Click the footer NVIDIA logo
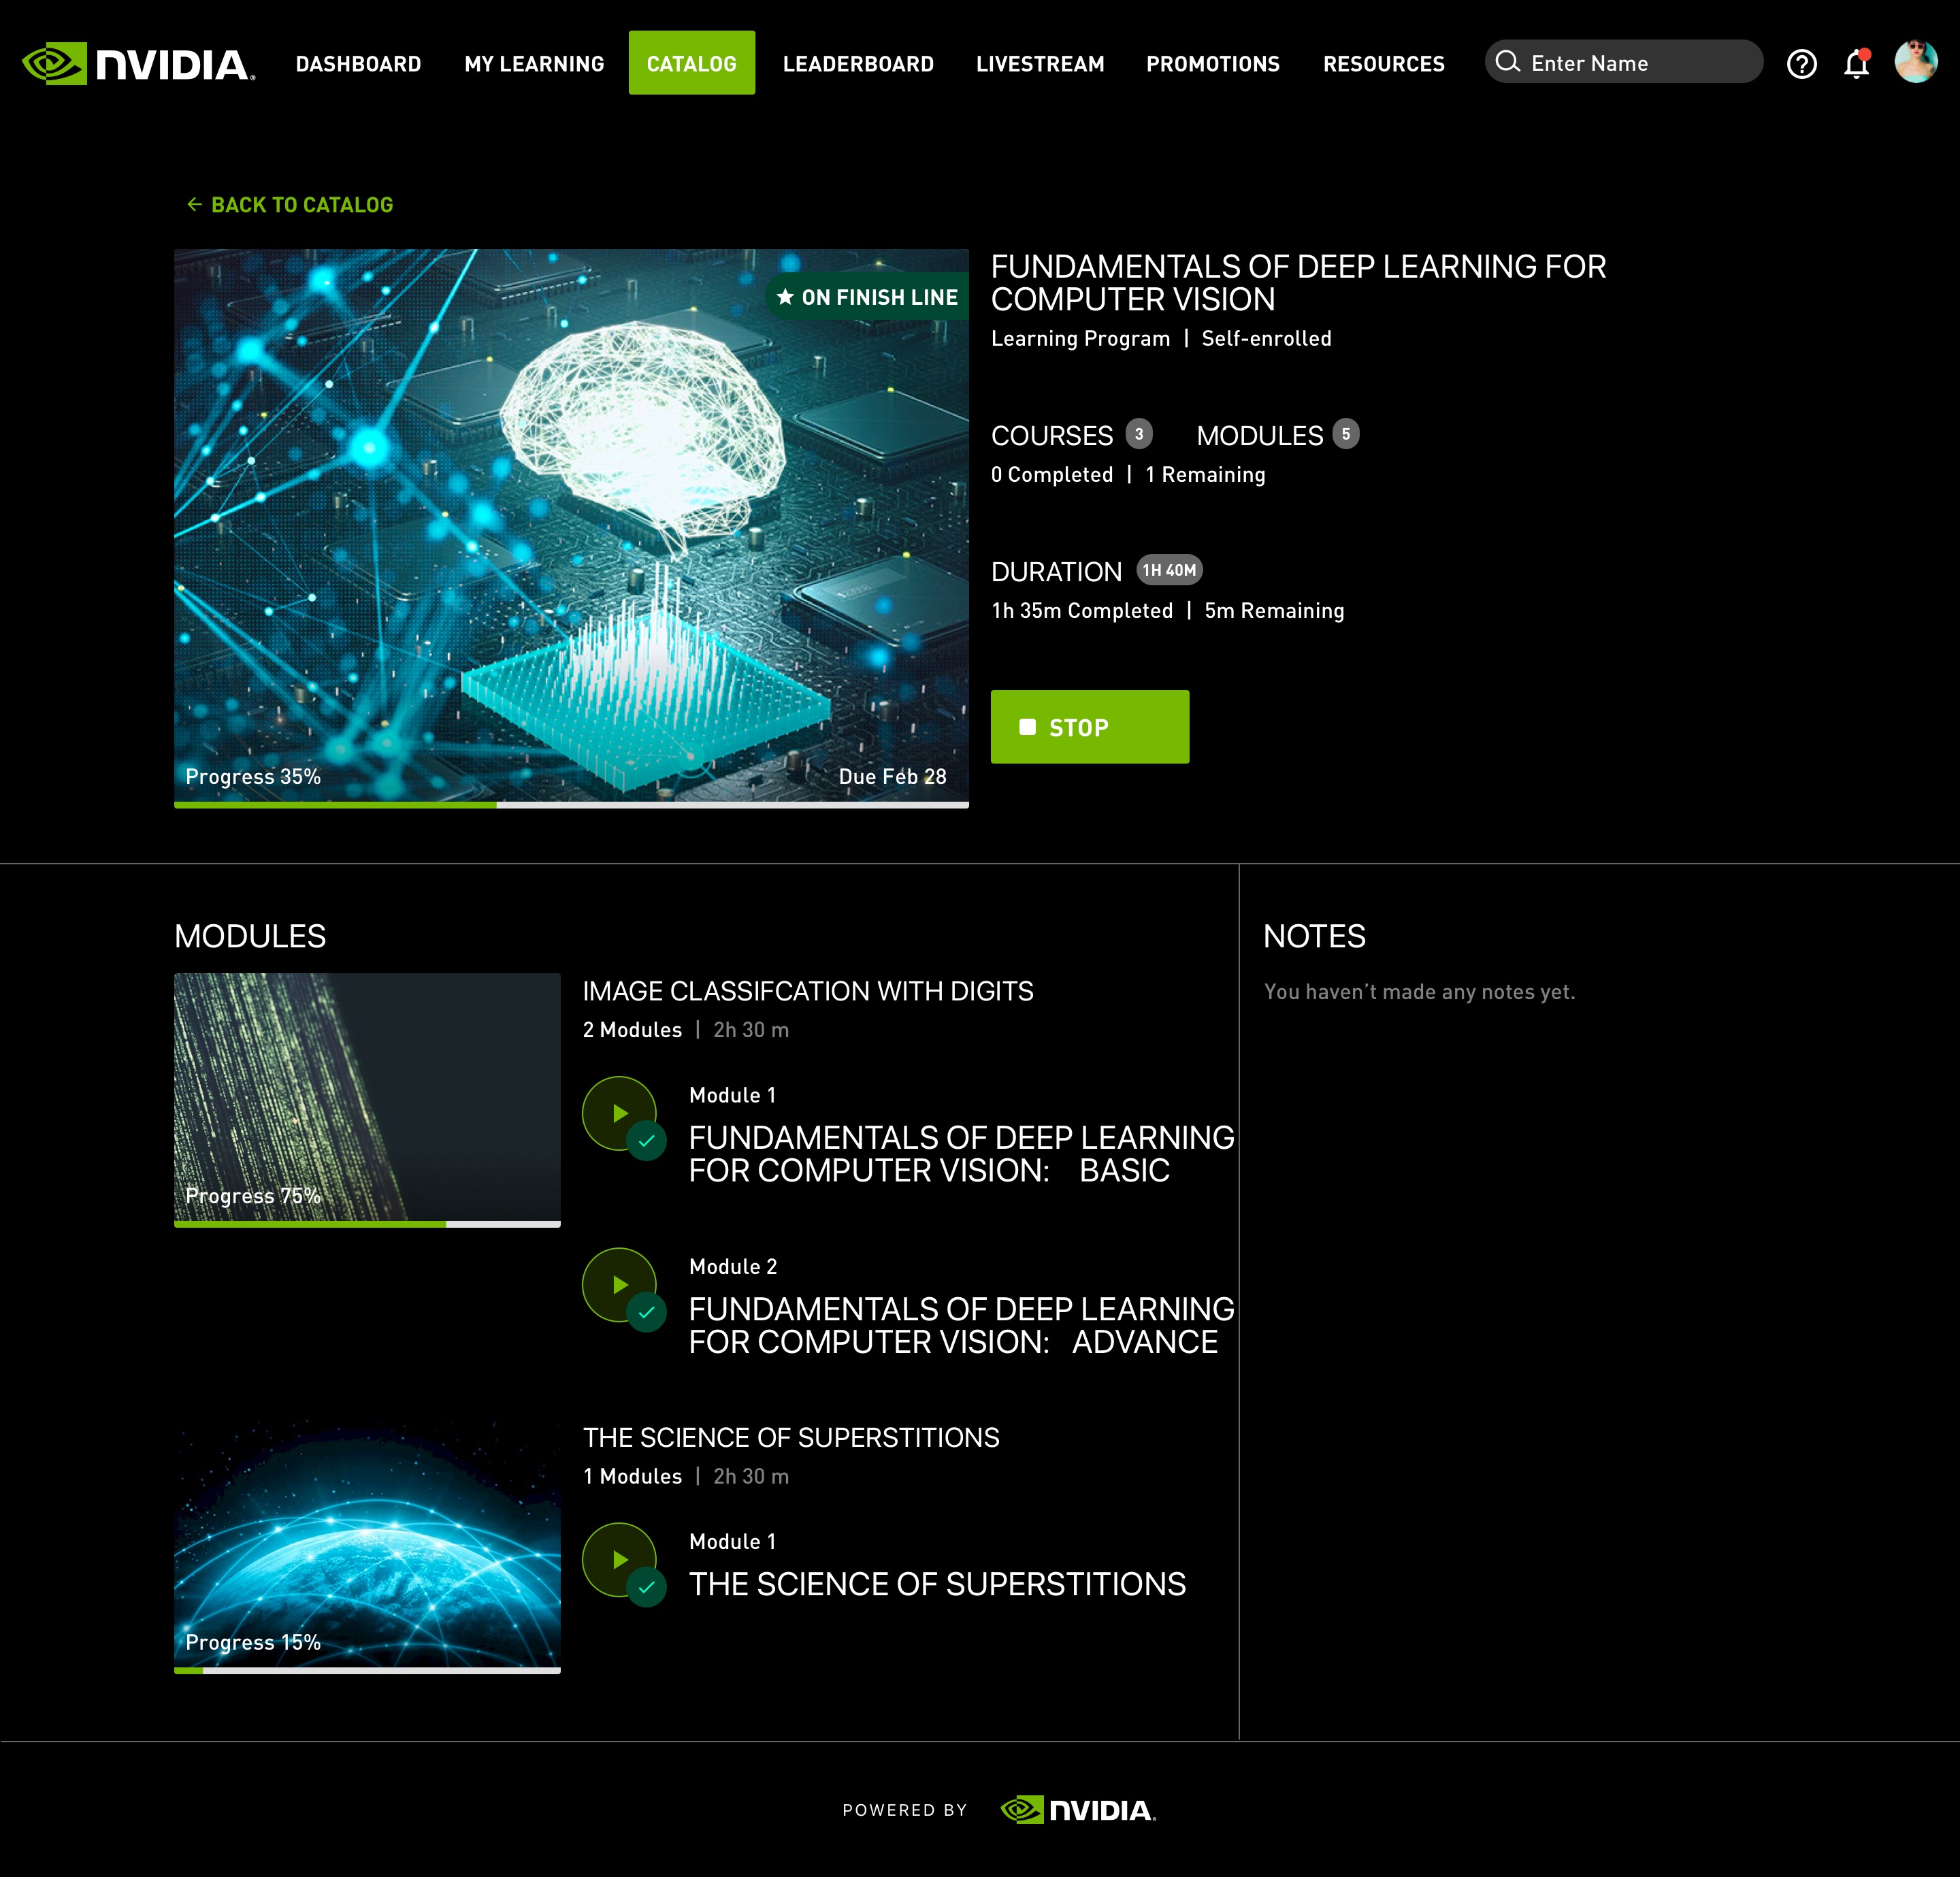This screenshot has width=1960, height=1877. 1078,1810
